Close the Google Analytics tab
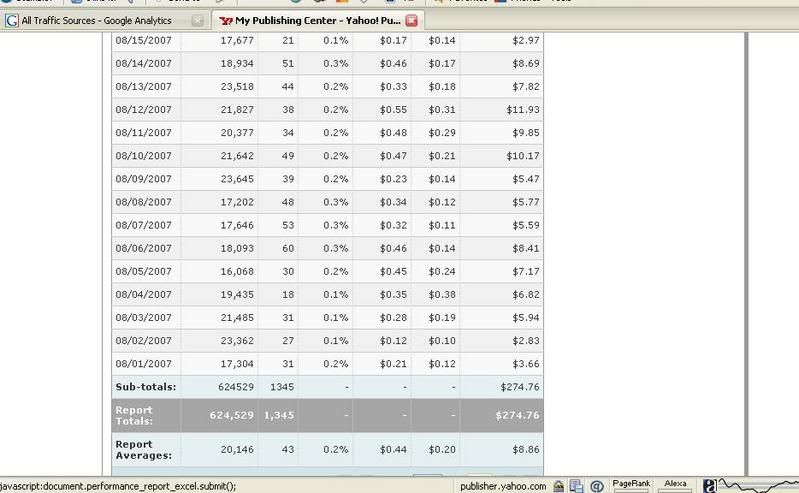This screenshot has width=799, height=493. pos(197,21)
